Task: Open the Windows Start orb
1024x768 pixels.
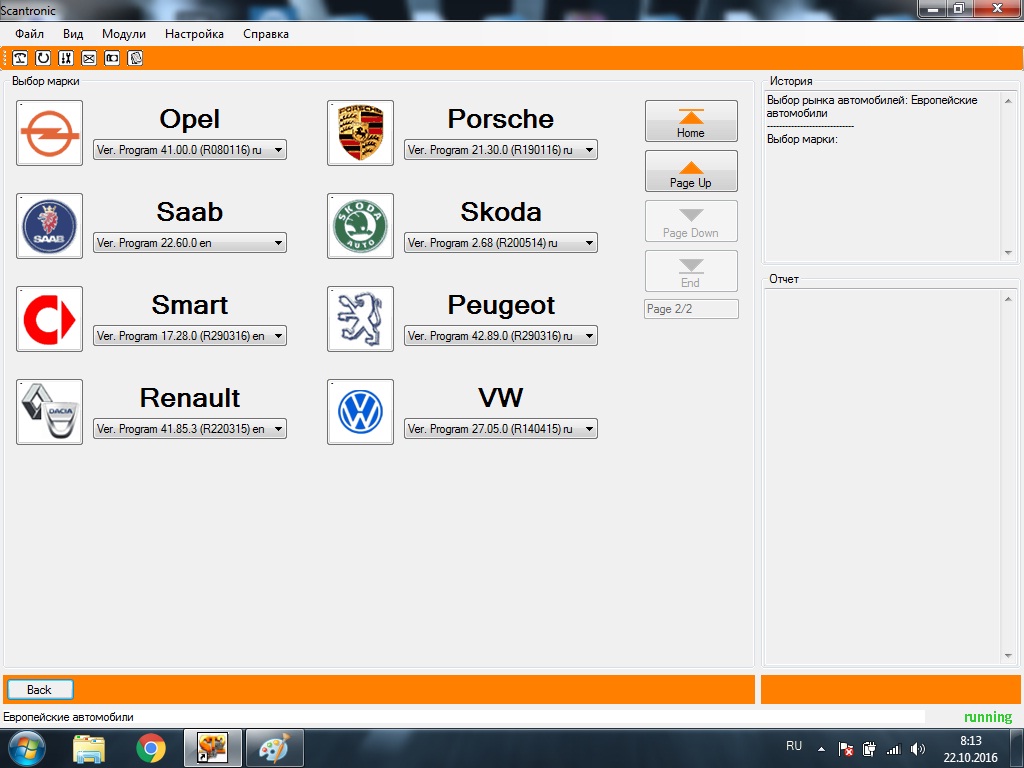Action: pyautogui.click(x=26, y=748)
